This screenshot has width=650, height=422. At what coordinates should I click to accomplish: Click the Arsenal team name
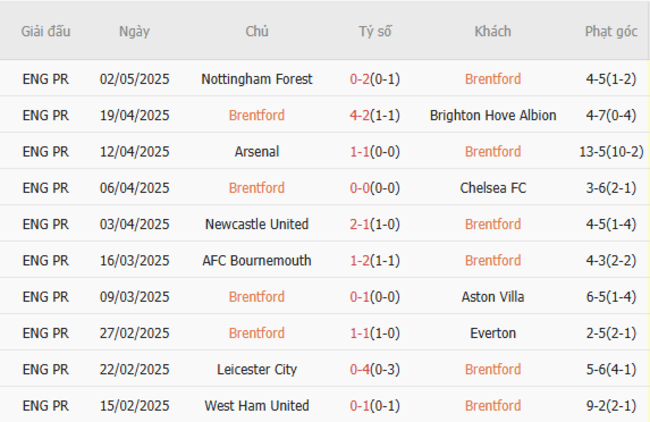[x=256, y=152]
